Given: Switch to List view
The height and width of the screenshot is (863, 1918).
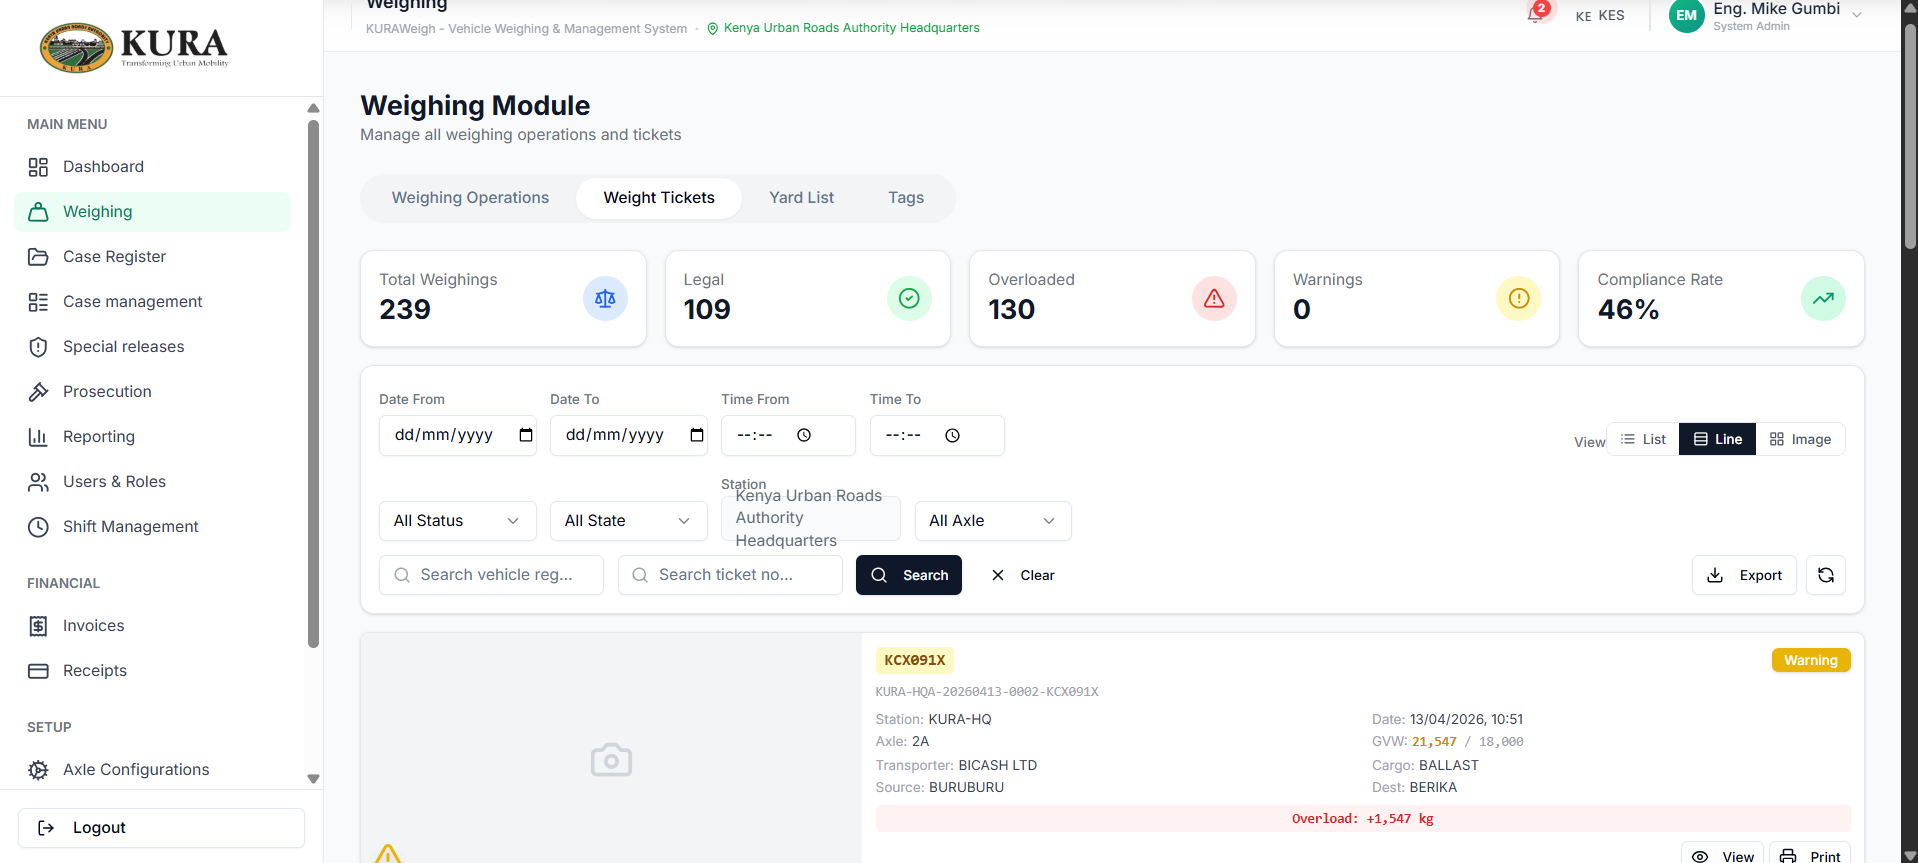Looking at the screenshot, I should point(1643,439).
